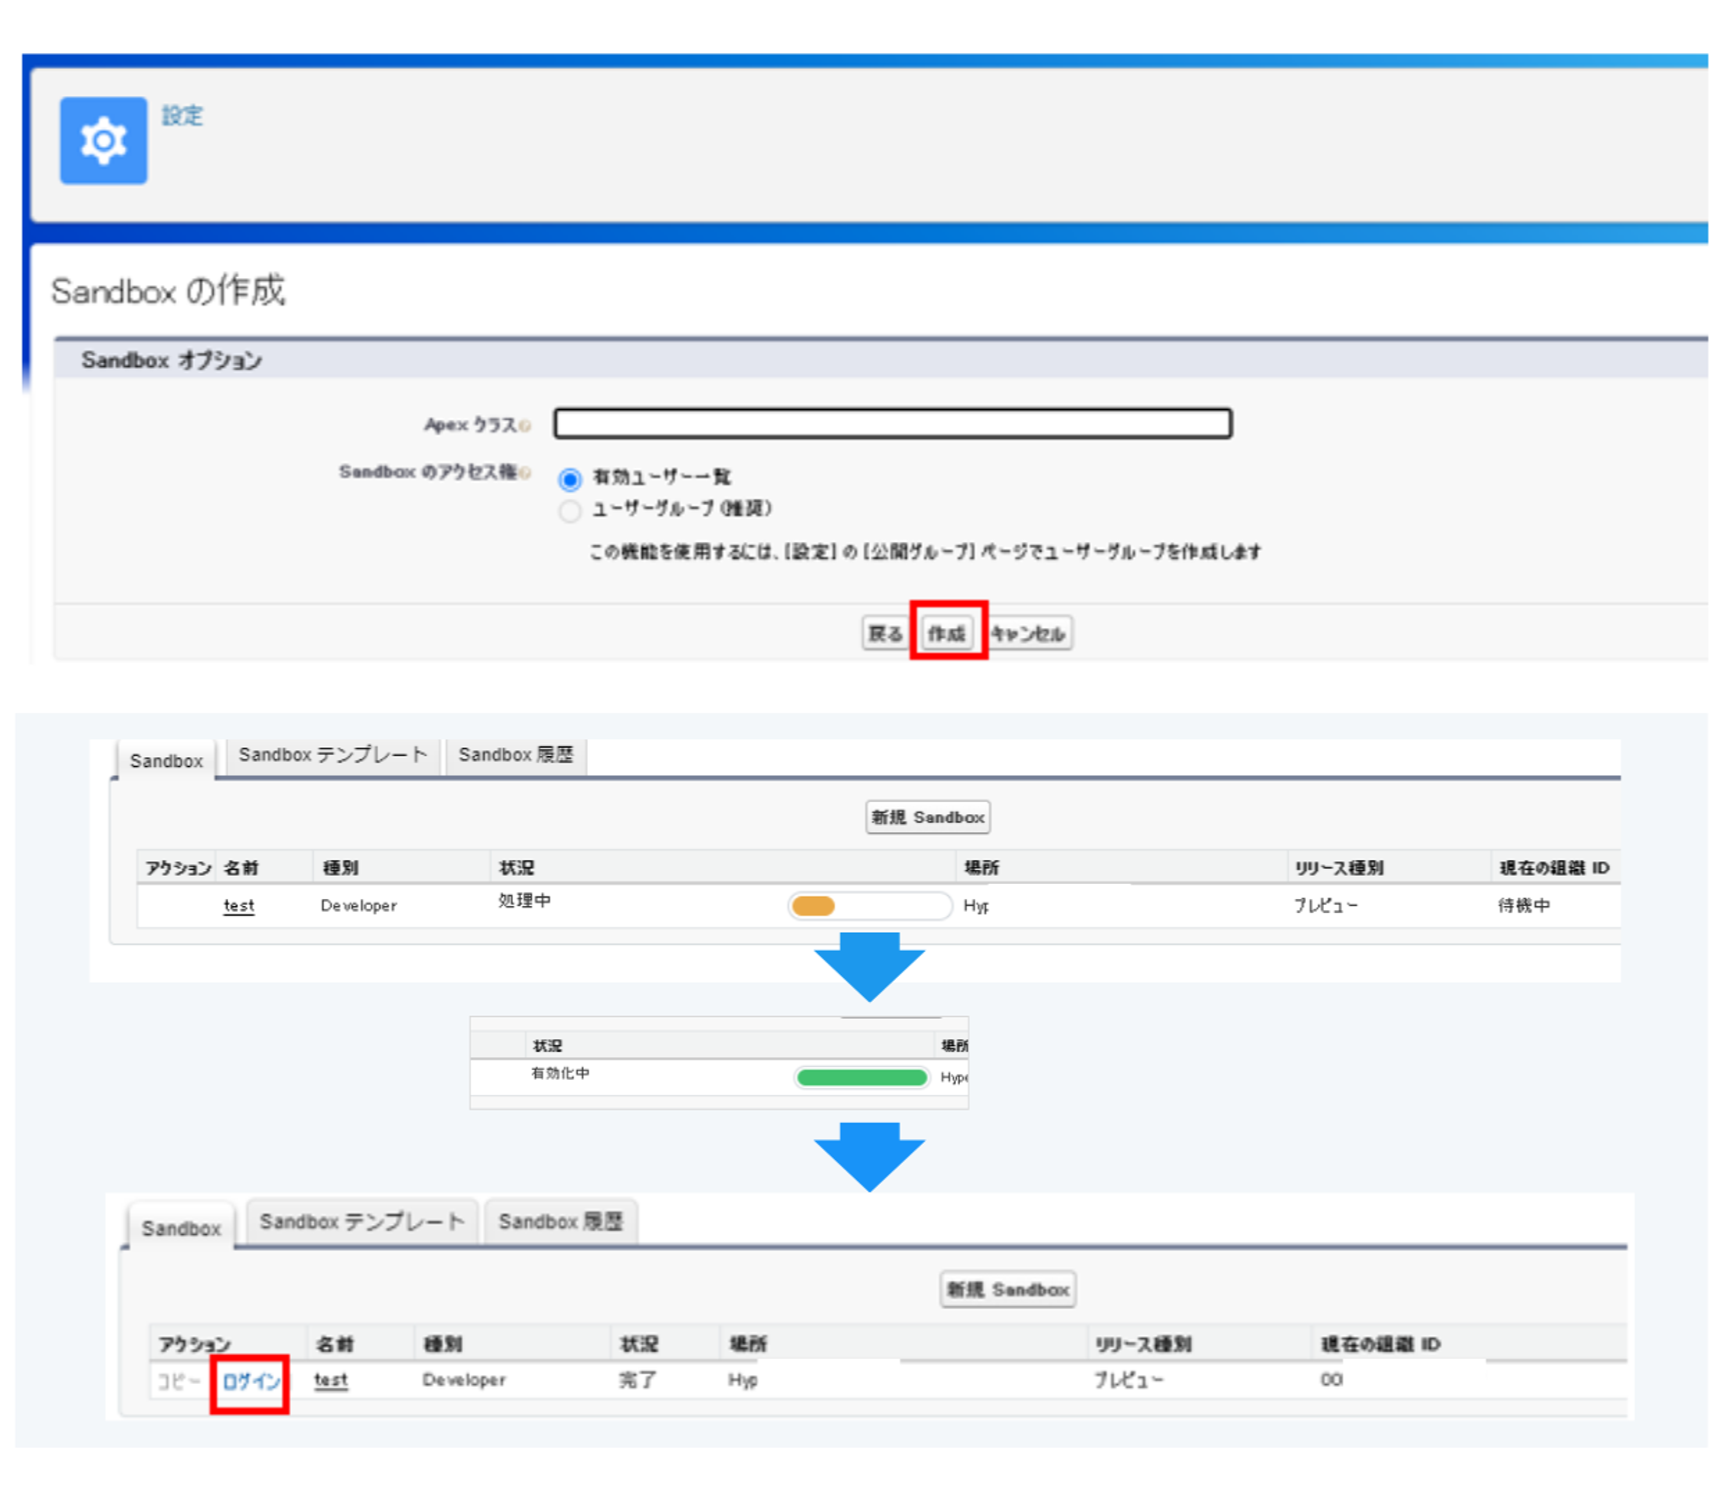This screenshot has width=1729, height=1500.
Task: Click the 戻る button
Action: coord(884,632)
